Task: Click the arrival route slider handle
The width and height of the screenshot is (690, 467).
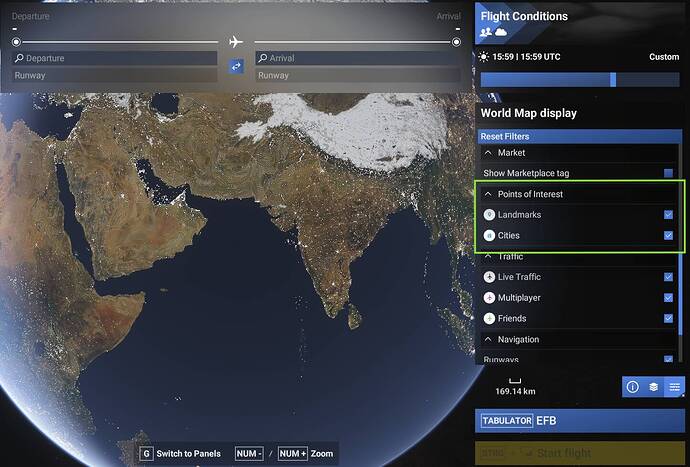Action: click(456, 42)
